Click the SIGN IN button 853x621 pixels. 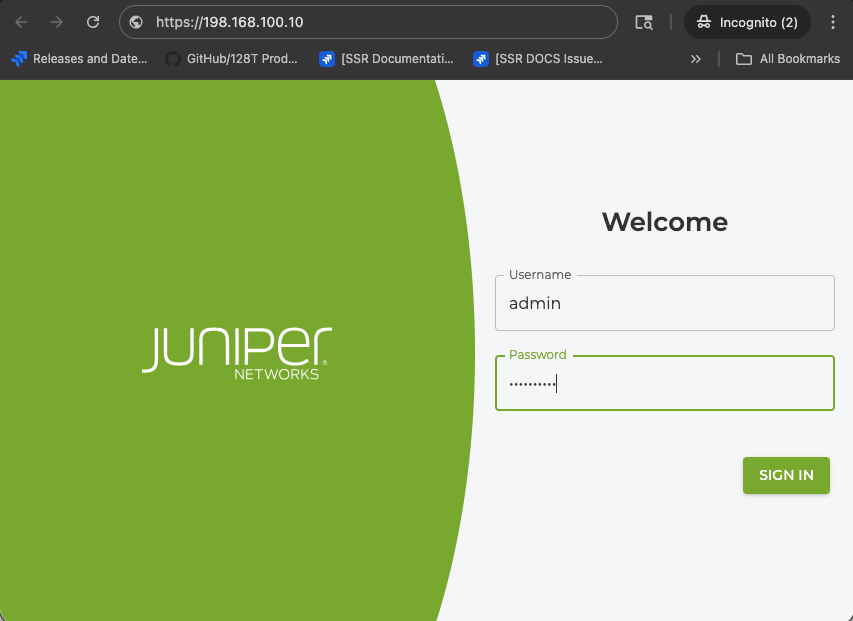[786, 475]
